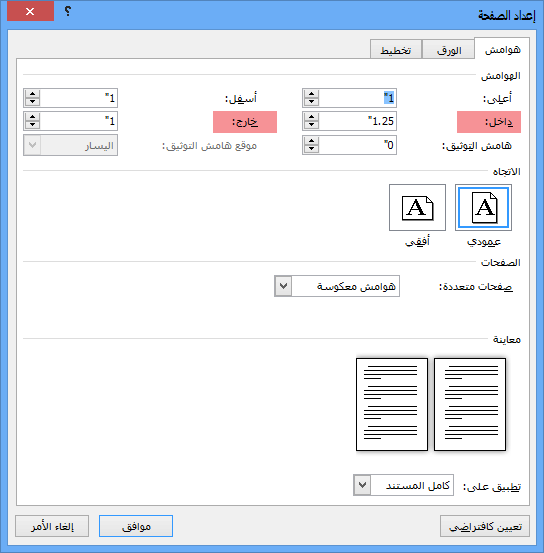The image size is (544, 553).
Task: Switch to the paper (الورق) tab
Action: pos(449,50)
